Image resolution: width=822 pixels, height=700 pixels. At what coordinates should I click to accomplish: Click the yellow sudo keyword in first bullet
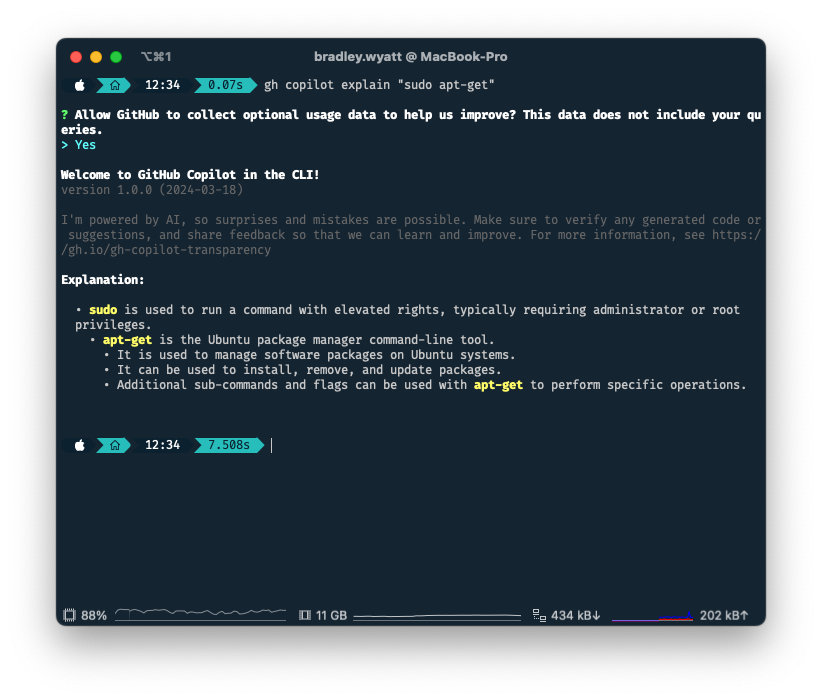(x=103, y=310)
